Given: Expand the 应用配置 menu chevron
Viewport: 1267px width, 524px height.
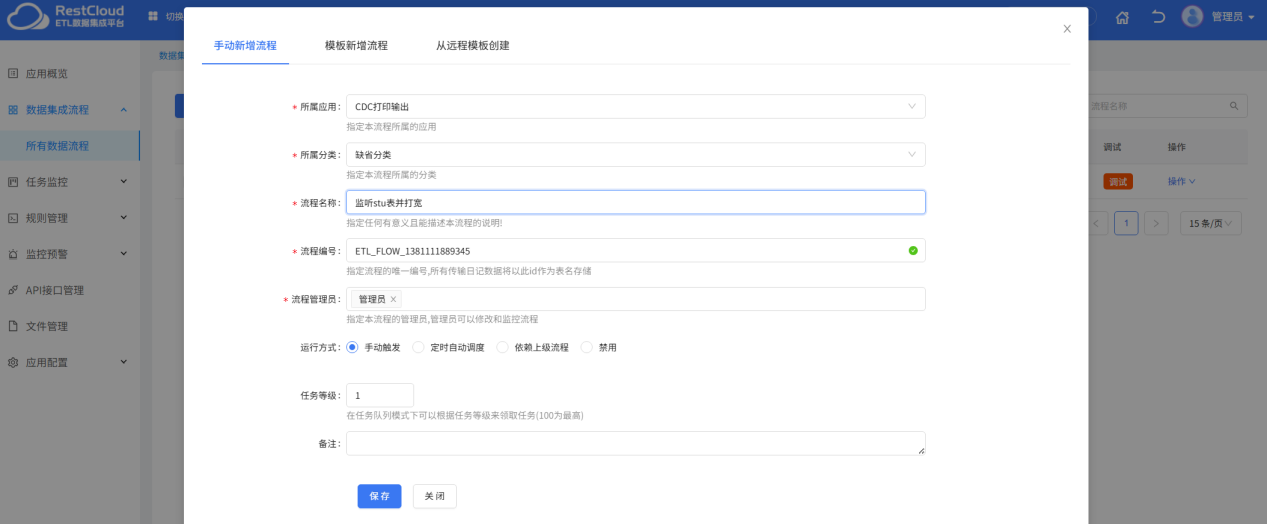Looking at the screenshot, I should 123,362.
